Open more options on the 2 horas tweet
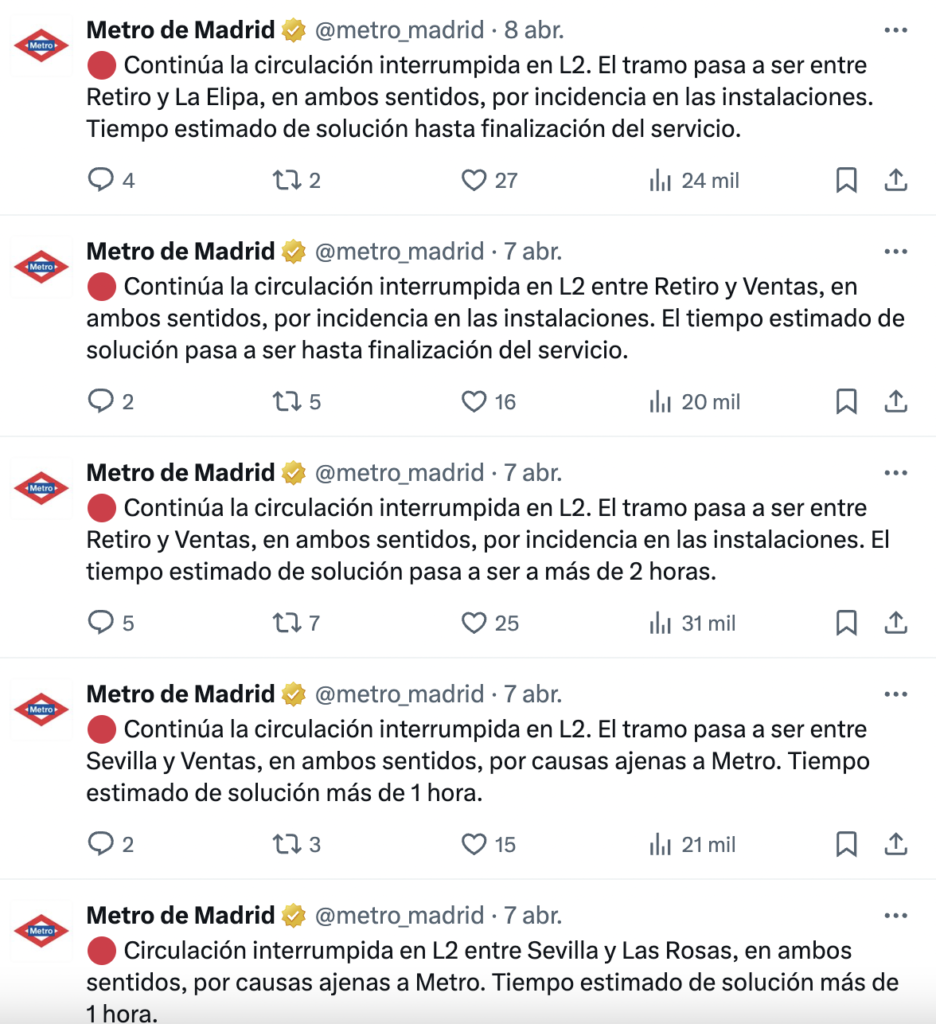Viewport: 936px width, 1024px height. 896,473
